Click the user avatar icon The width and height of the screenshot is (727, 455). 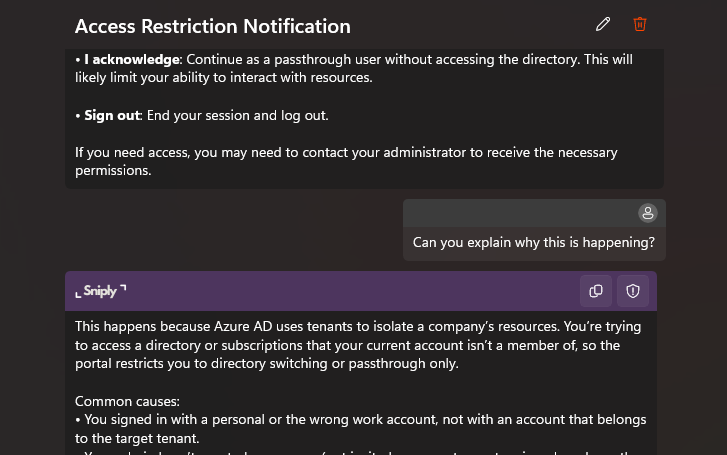tap(648, 213)
